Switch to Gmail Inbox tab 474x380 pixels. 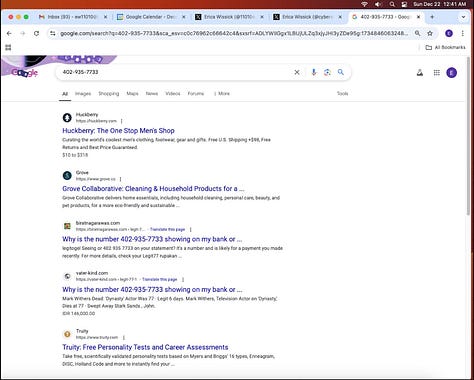pos(68,17)
